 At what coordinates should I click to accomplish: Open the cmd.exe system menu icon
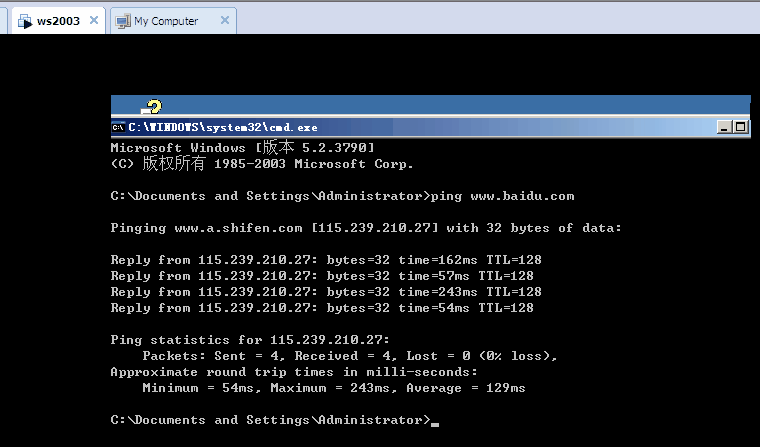118,128
